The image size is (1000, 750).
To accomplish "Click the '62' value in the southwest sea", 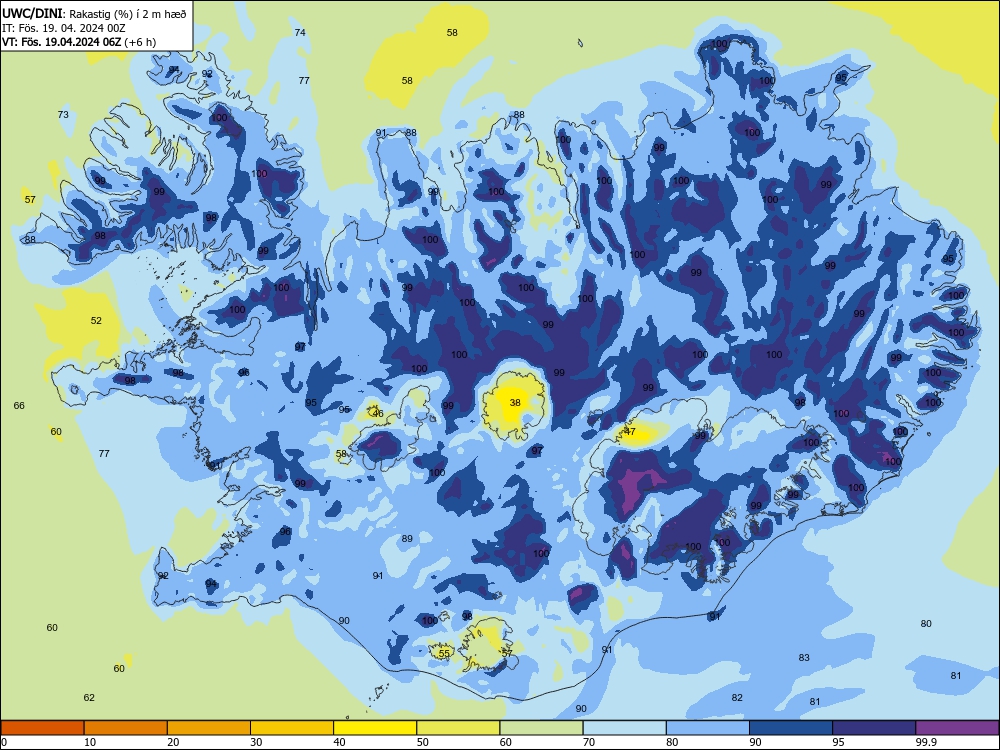I will tap(89, 698).
